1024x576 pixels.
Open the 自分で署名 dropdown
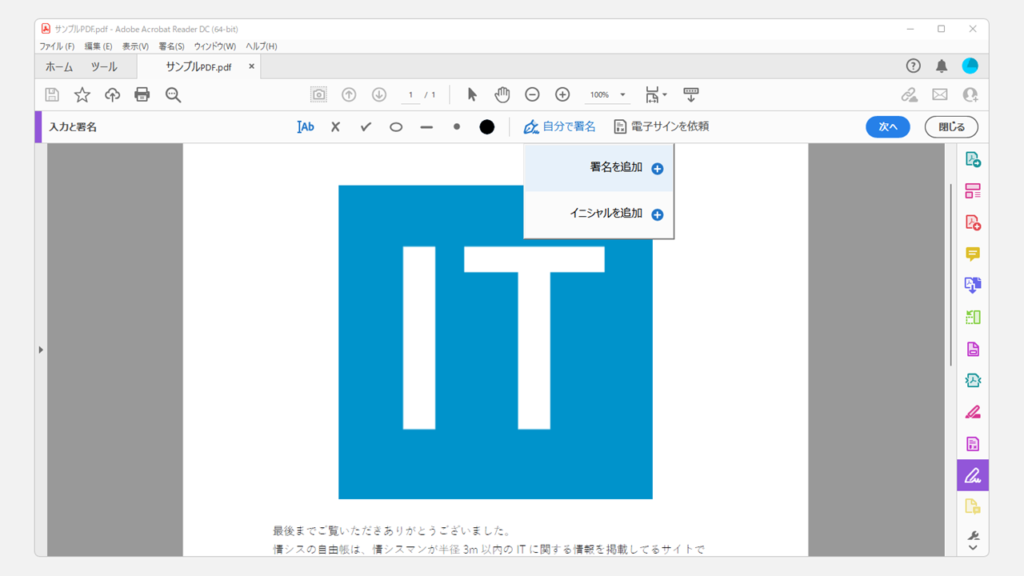point(560,127)
